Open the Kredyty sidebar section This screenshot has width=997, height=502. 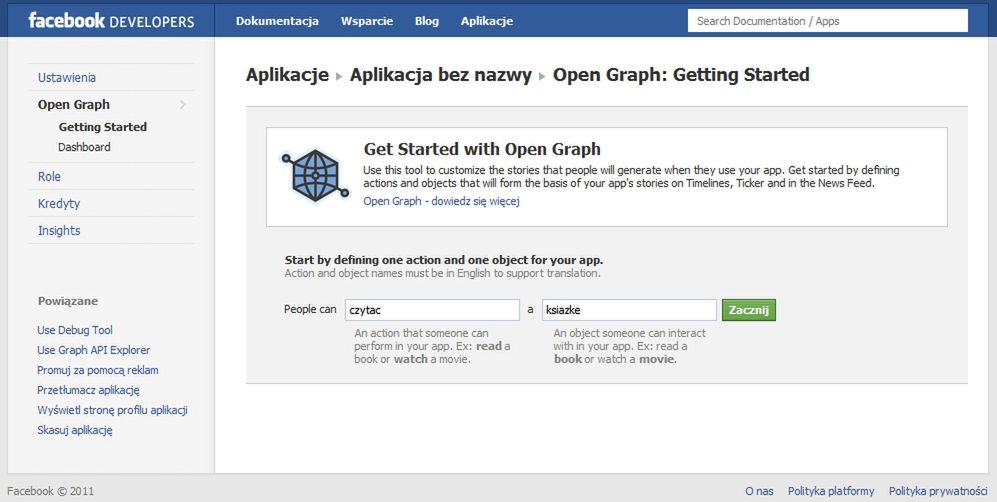pos(58,204)
